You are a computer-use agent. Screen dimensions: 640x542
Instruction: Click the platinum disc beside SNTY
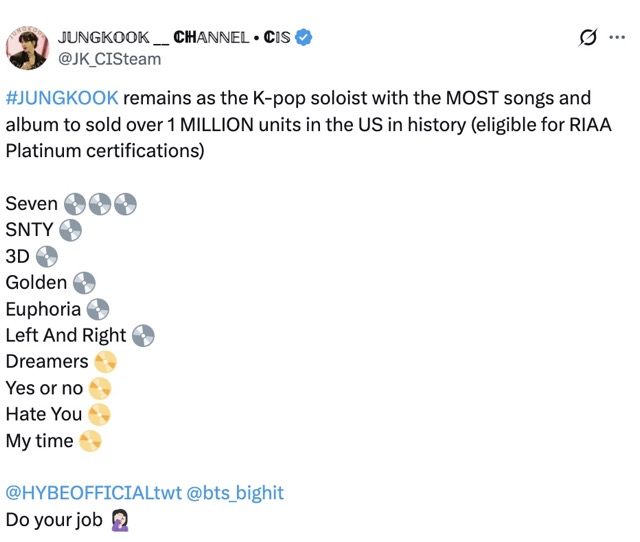point(70,230)
